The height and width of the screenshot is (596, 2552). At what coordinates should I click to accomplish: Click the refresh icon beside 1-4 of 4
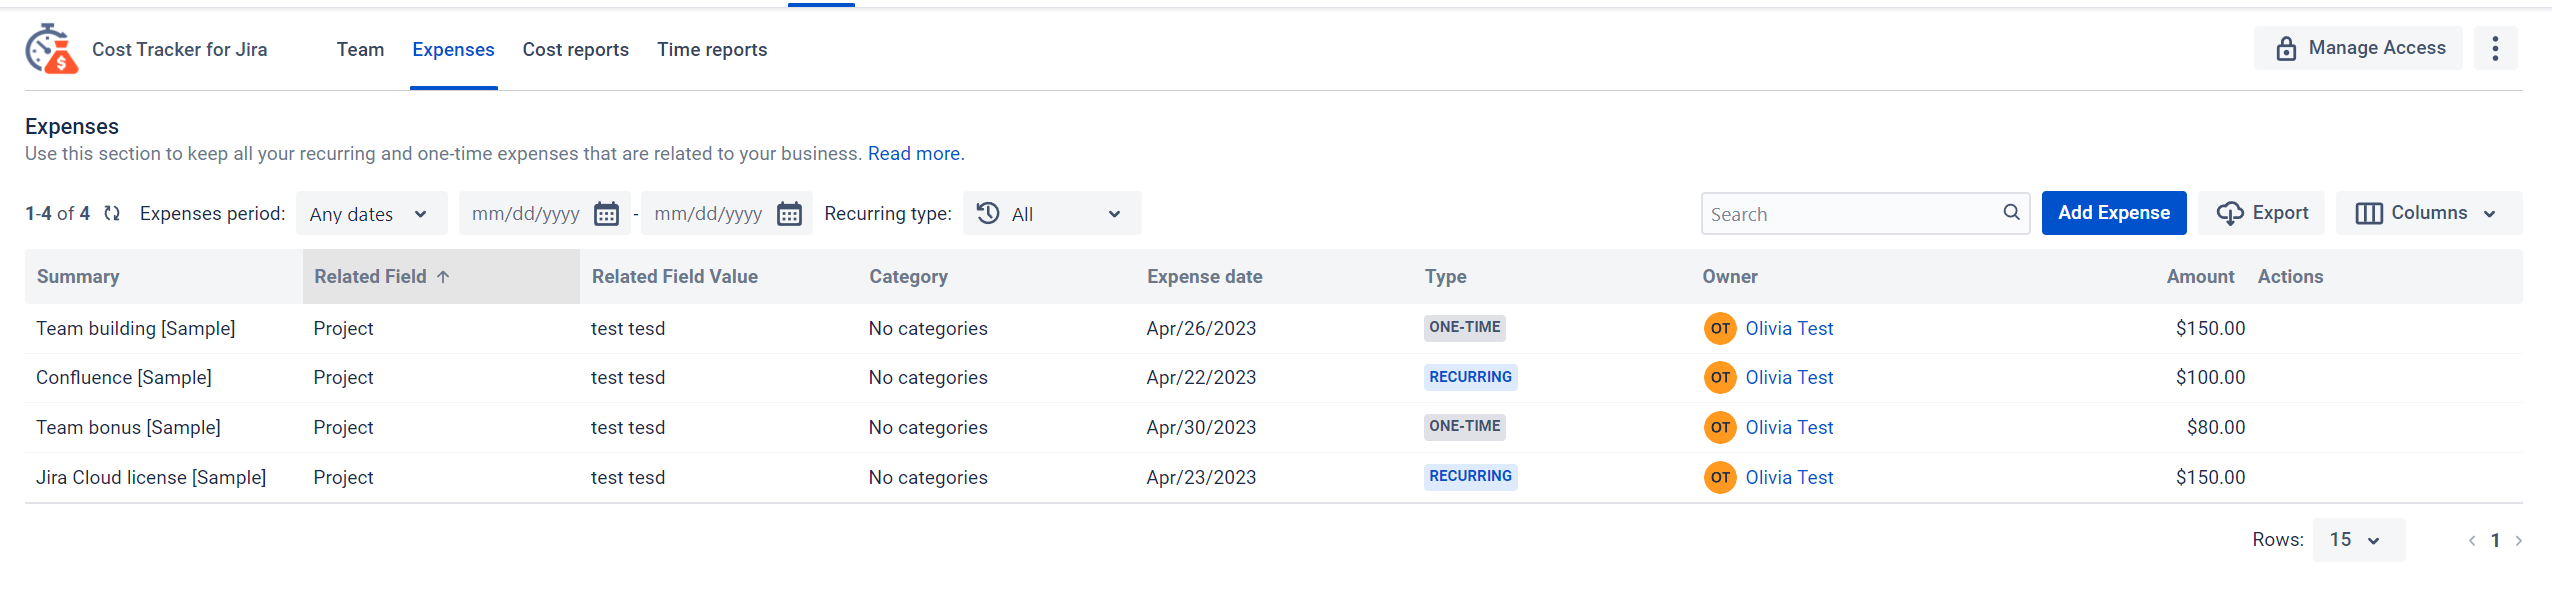coord(112,213)
